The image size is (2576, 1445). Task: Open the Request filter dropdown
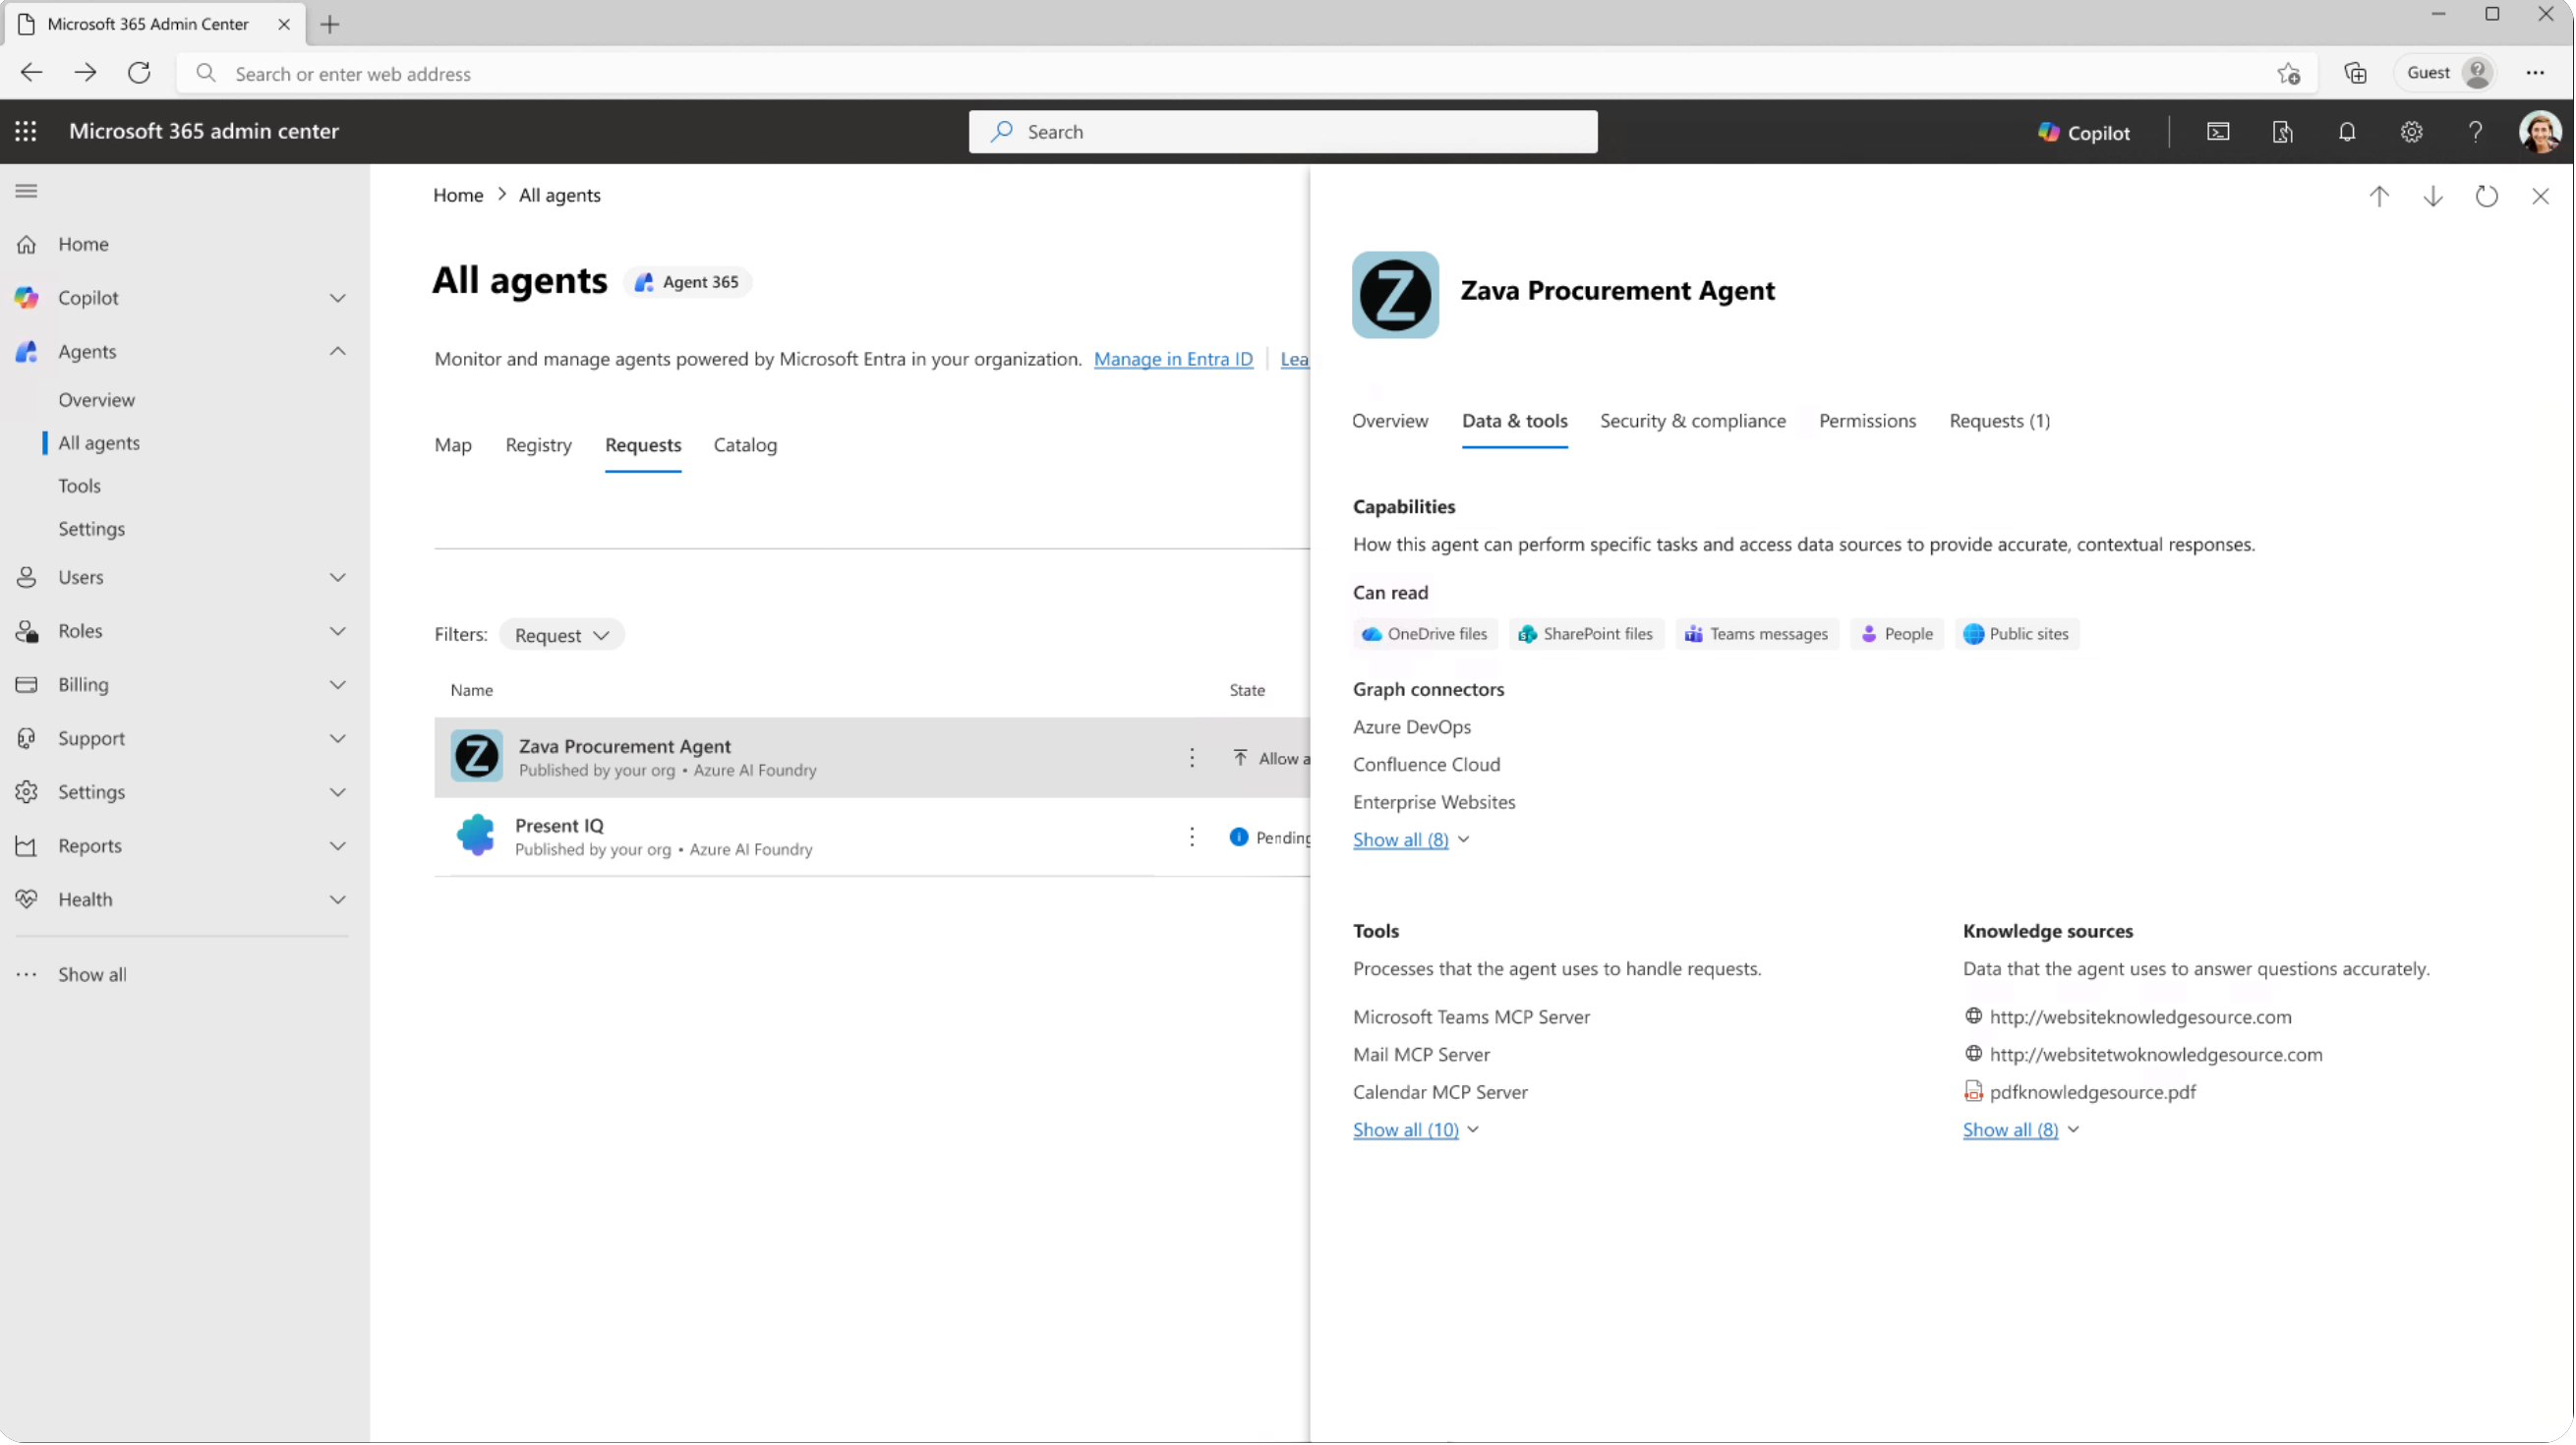tap(562, 635)
